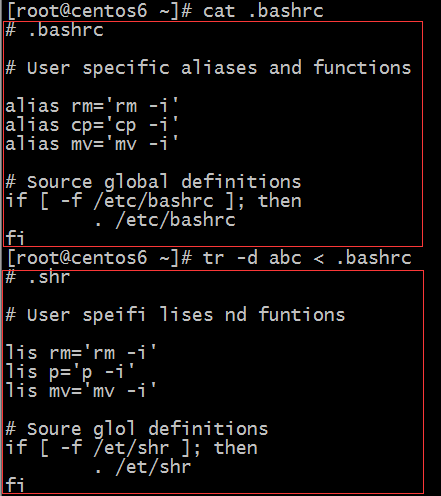Click the 'if [ -f /etc/bashrc ]; then' line
Image resolution: width=441 pixels, height=496 pixels.
pos(153,201)
